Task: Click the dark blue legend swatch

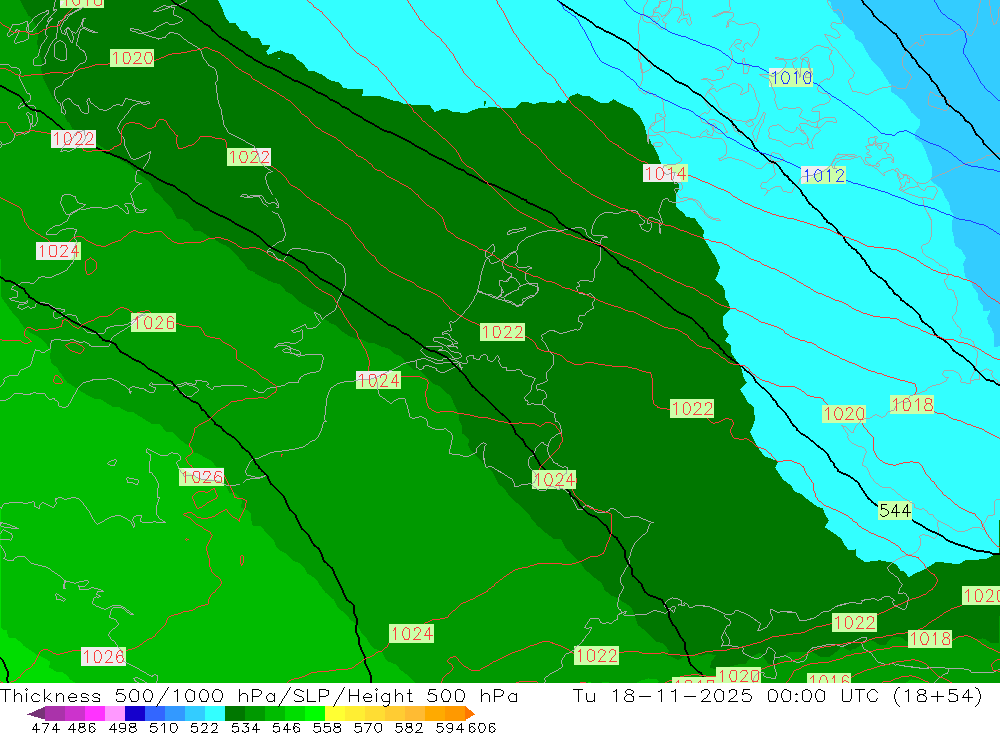Action: click(x=135, y=713)
